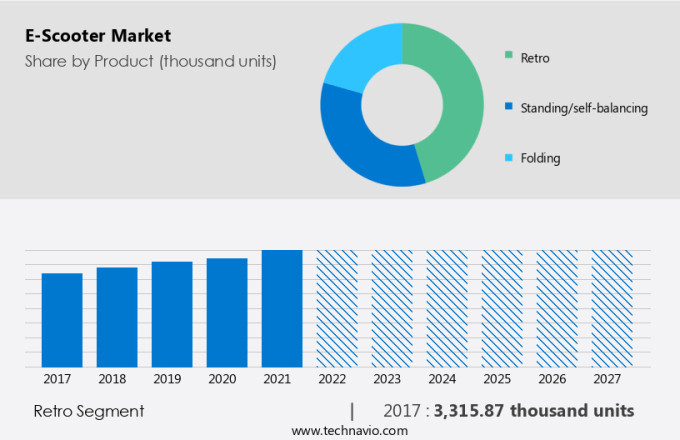680x440 pixels.
Task: Click the 2022 hatched forecast bar
Action: 337,309
